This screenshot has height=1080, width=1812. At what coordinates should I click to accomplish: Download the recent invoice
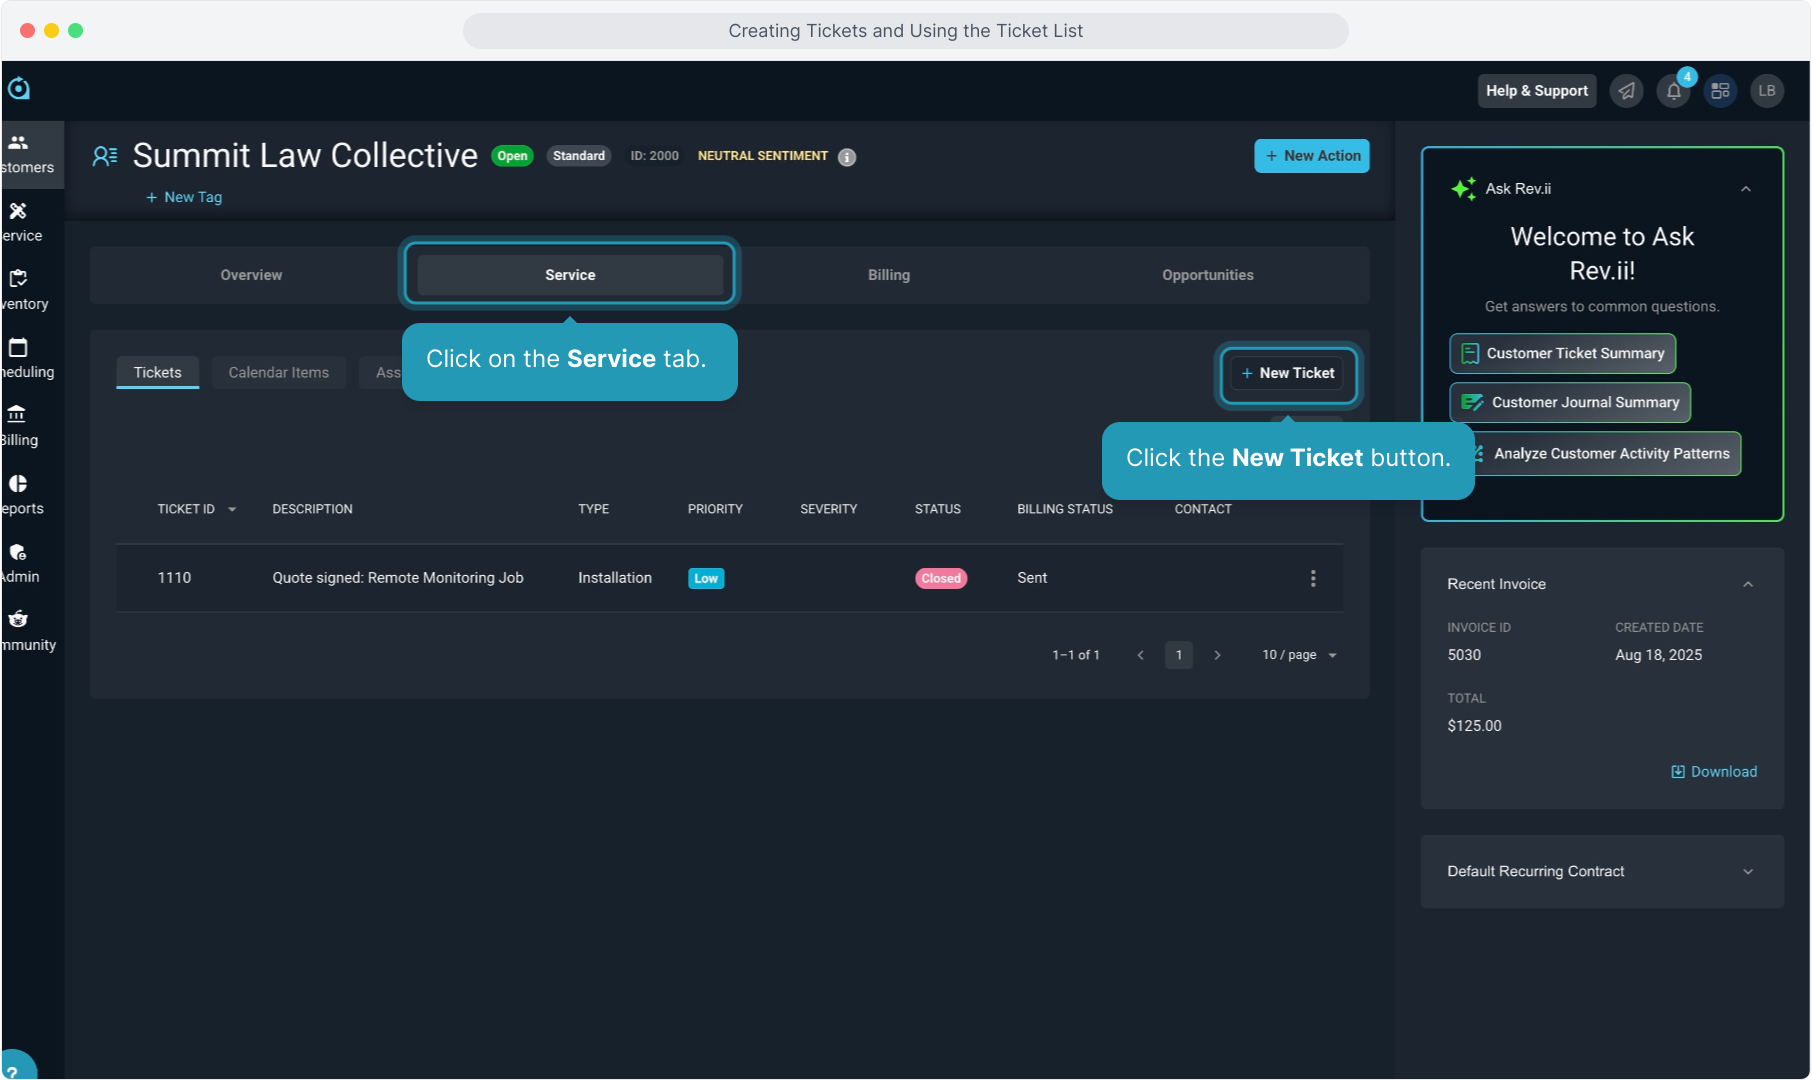point(1714,772)
